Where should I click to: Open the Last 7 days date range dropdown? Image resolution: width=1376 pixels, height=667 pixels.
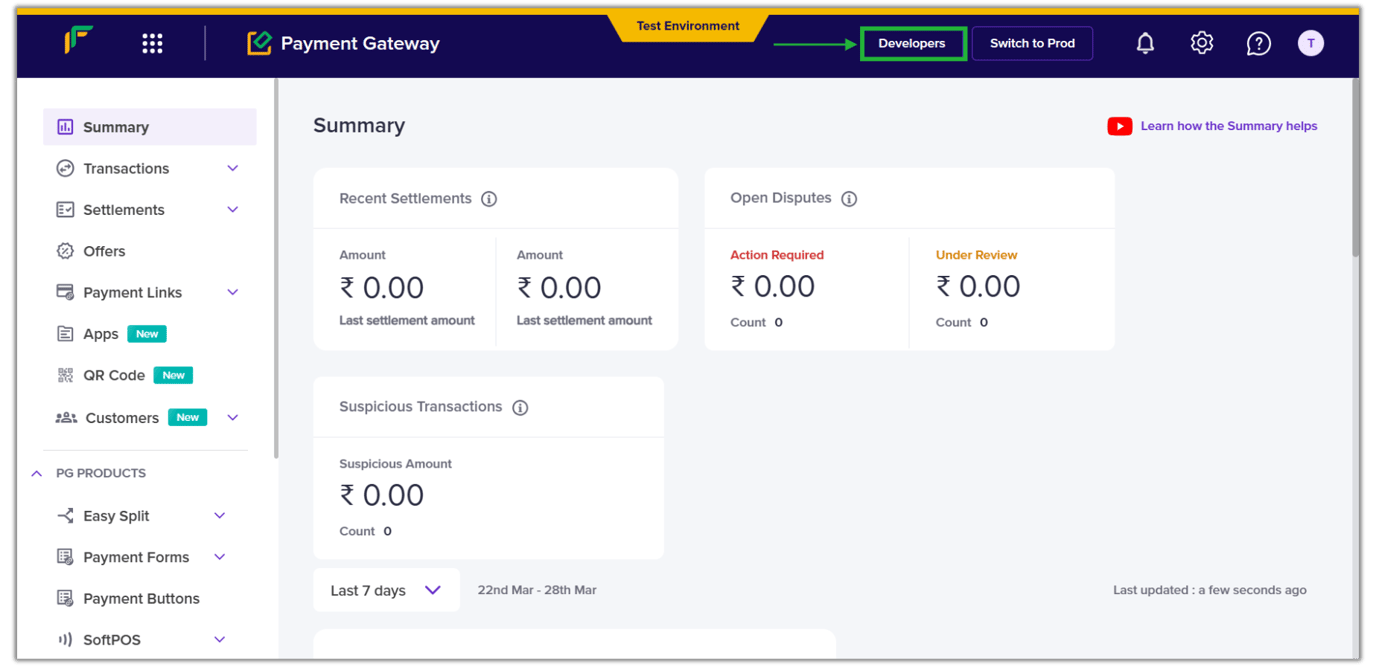click(x=386, y=590)
